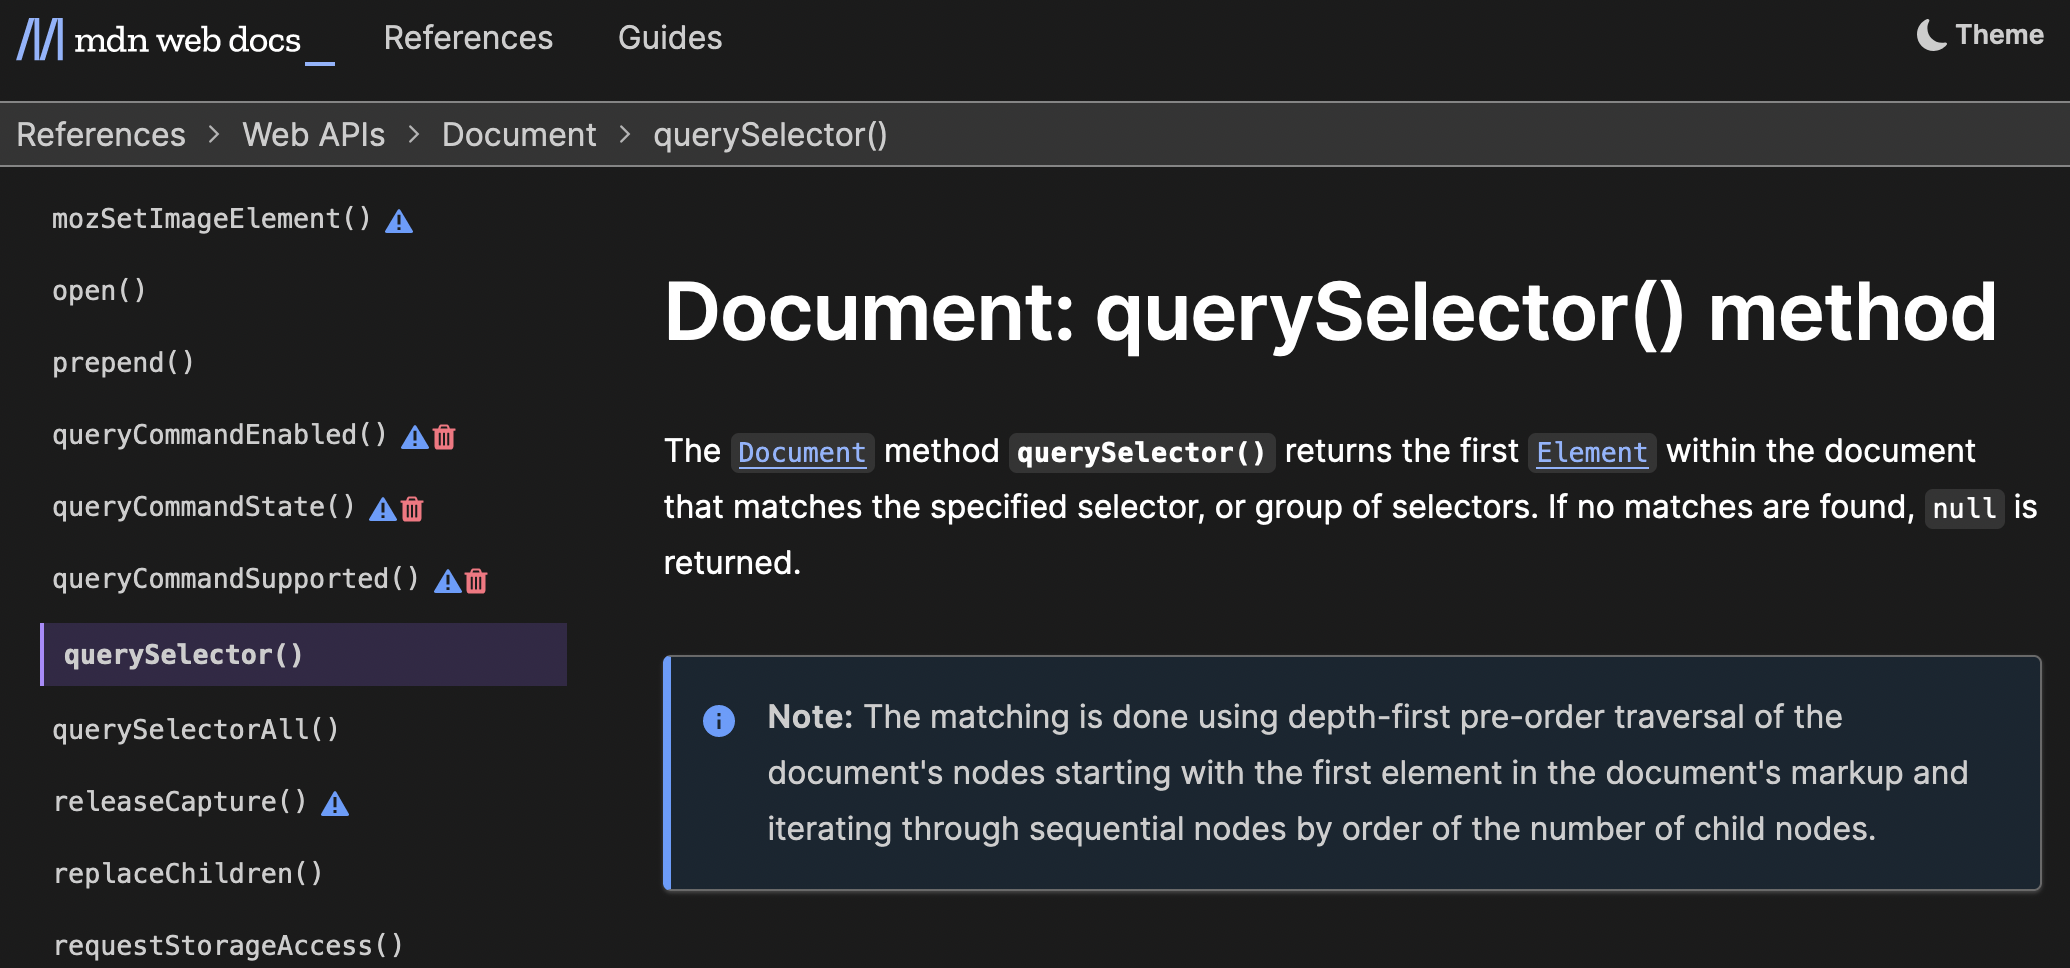Screen dimensions: 2070x968
Task: Click the warning icon next to queryCommandEnabled()
Action: point(415,436)
